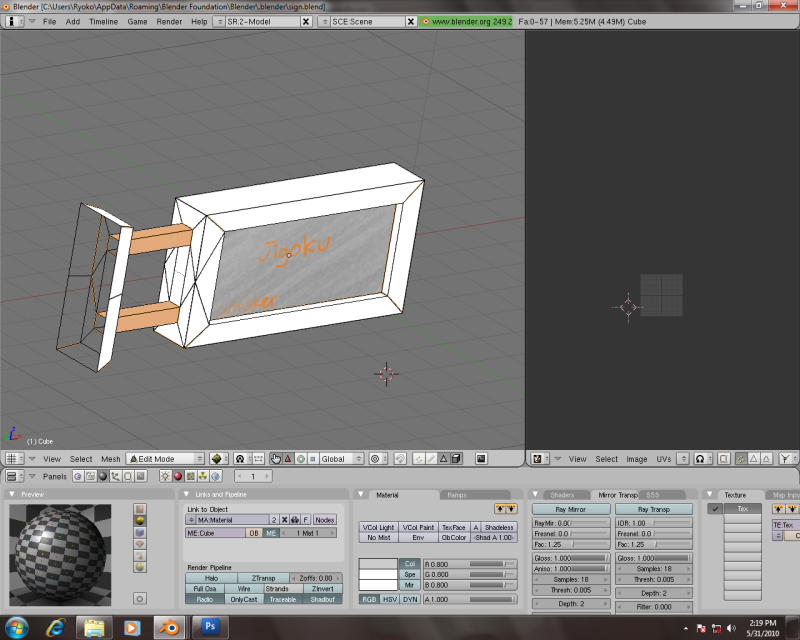Click the Nodes button
Image resolution: width=800 pixels, height=640 pixels.
[x=324, y=520]
